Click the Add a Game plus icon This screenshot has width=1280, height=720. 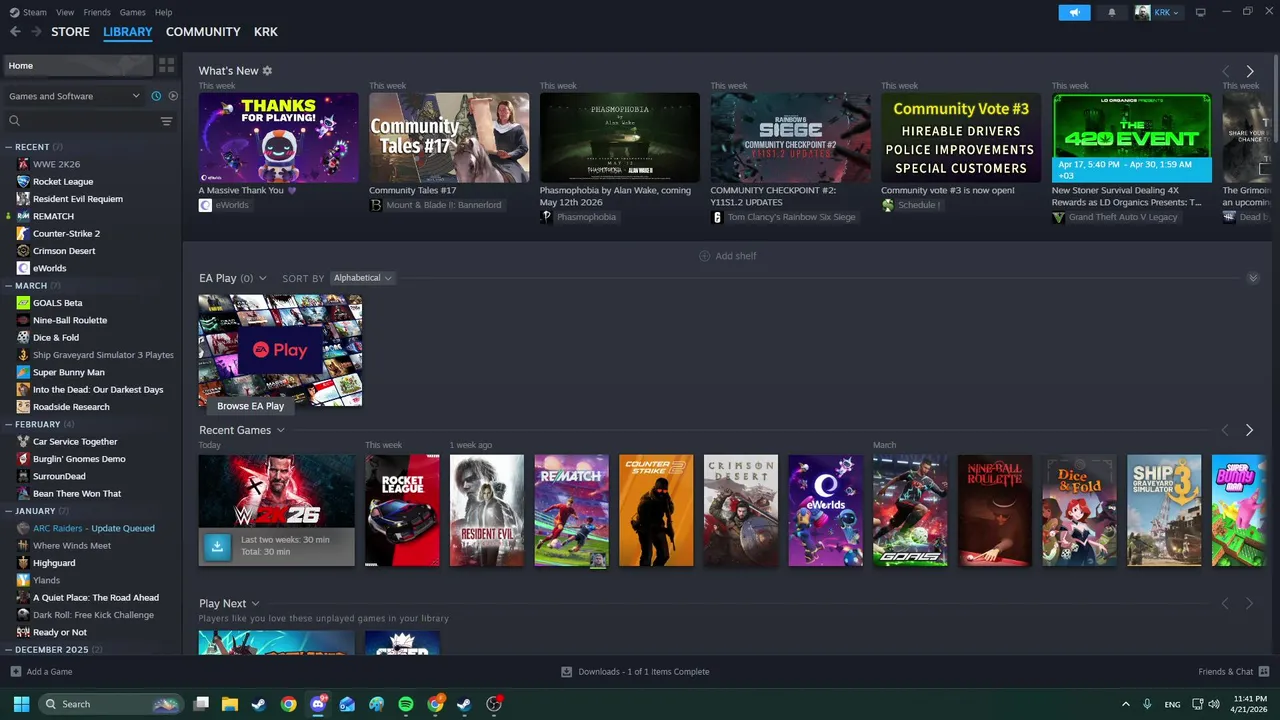pos(15,672)
